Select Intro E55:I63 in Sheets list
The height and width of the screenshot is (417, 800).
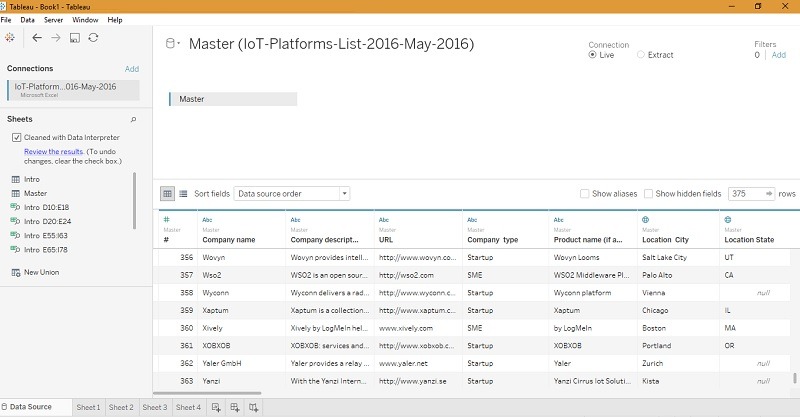click(x=45, y=236)
